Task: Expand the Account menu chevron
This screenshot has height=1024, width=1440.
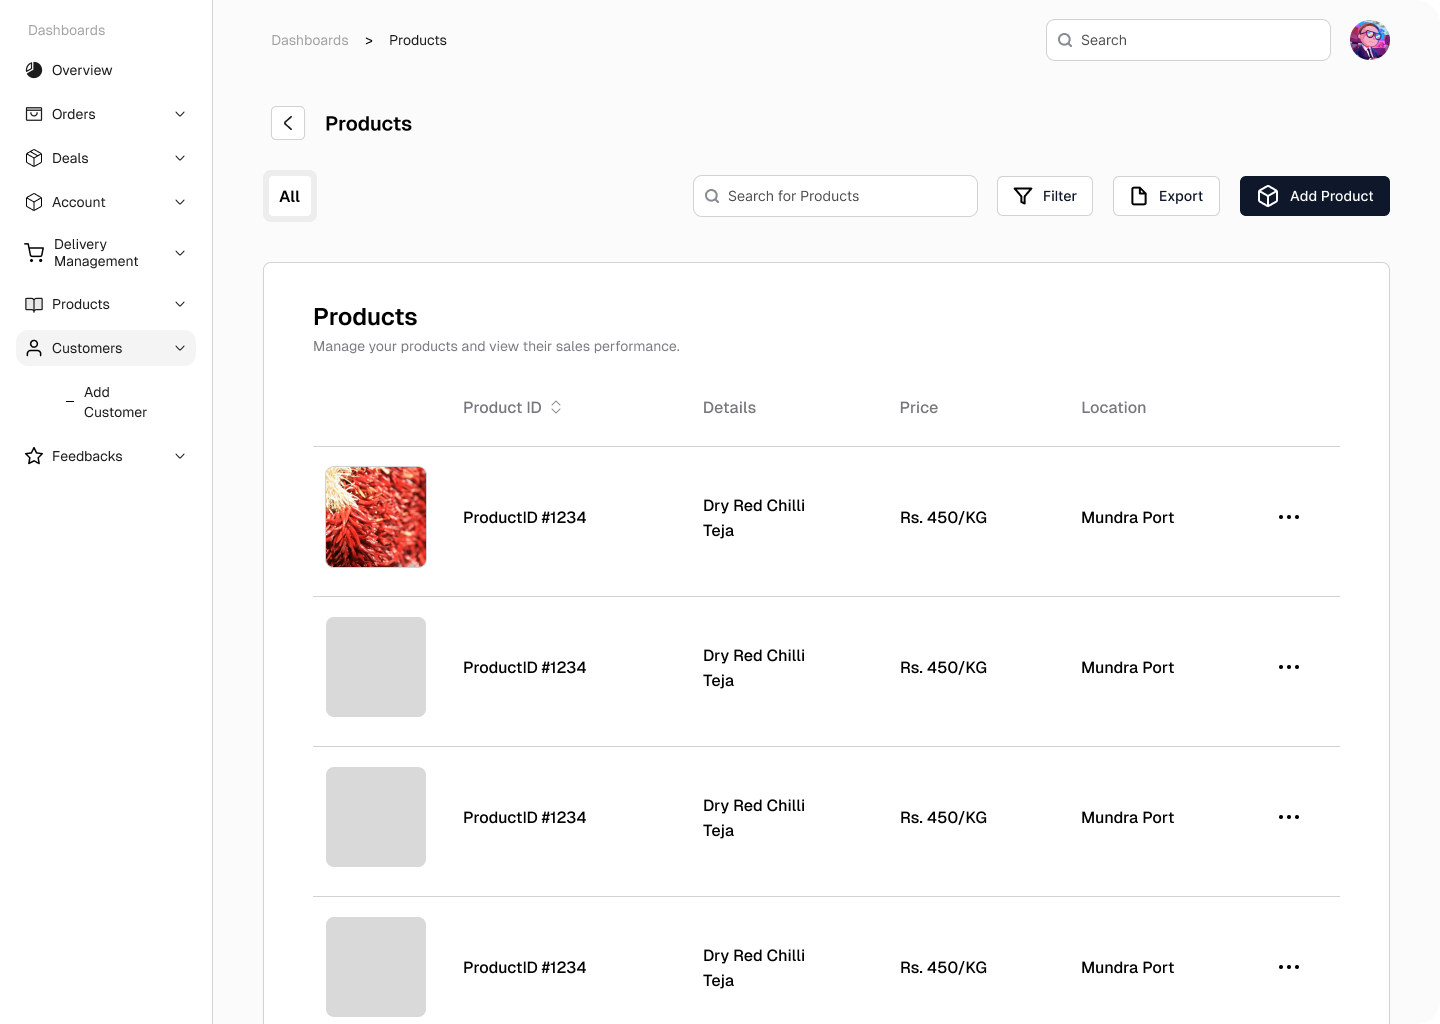Action: click(180, 202)
